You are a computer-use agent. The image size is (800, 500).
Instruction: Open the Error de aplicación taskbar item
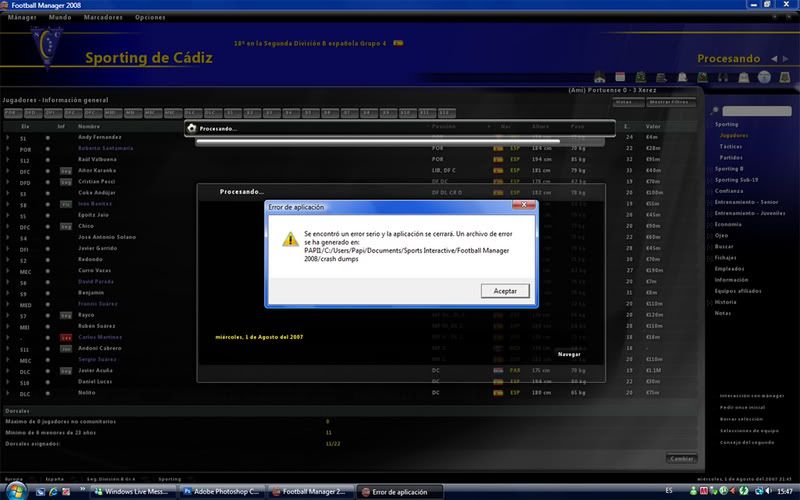coord(400,492)
